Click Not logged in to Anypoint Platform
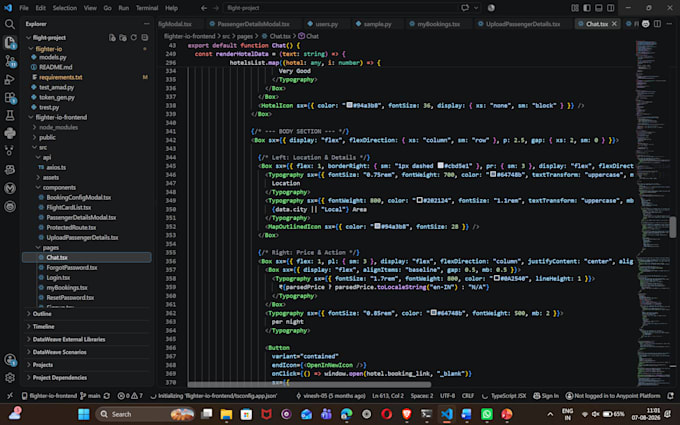Viewport: 680px width, 425px height. click(x=613, y=396)
